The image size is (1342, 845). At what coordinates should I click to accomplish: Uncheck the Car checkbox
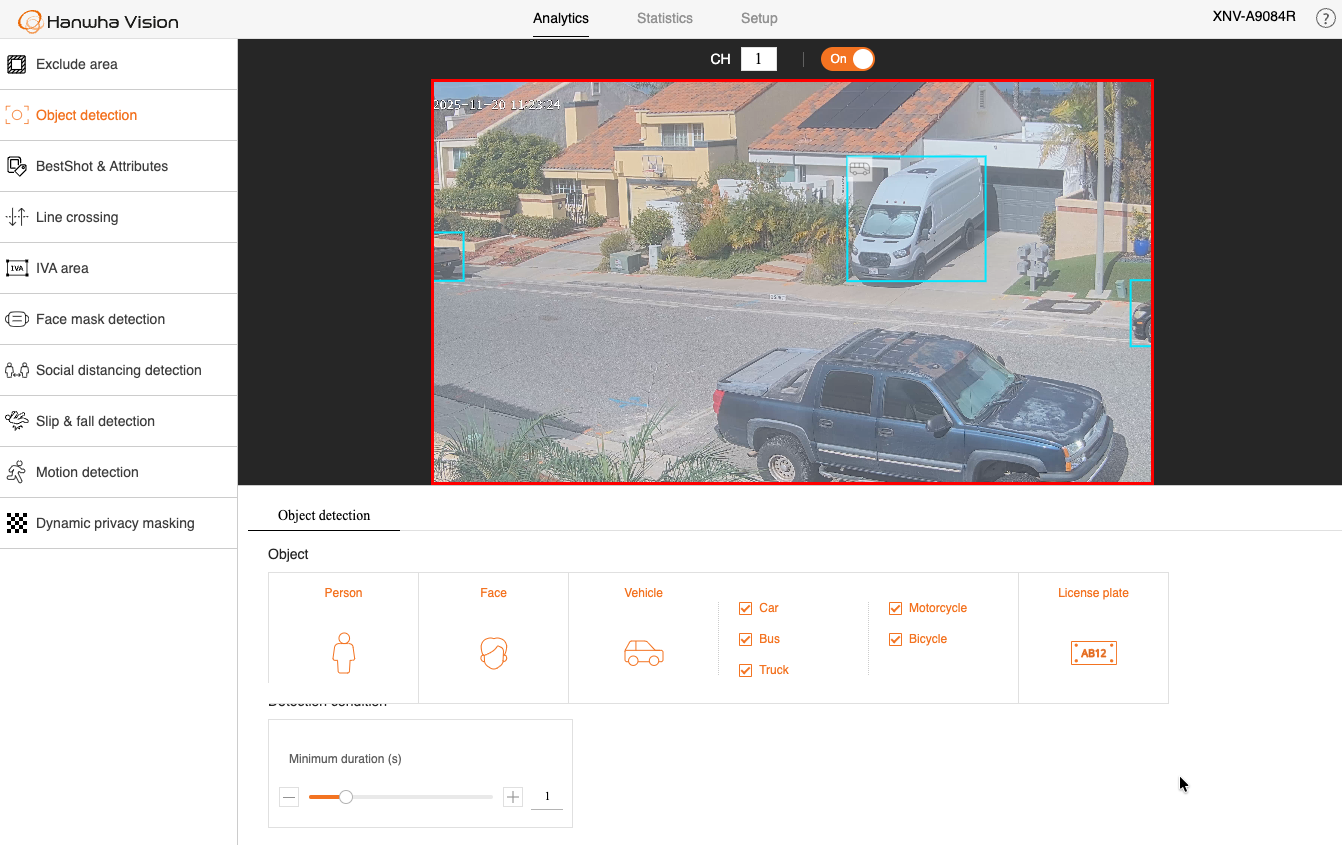coord(745,608)
